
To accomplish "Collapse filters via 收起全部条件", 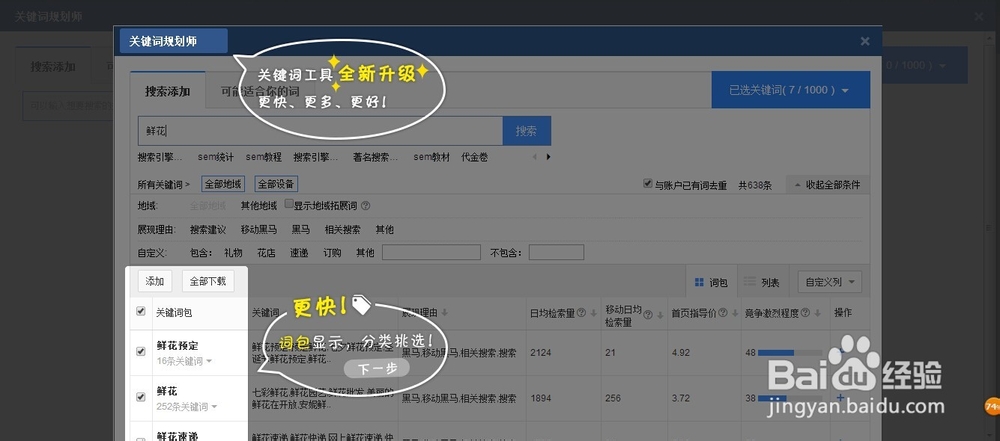I will click(x=827, y=185).
